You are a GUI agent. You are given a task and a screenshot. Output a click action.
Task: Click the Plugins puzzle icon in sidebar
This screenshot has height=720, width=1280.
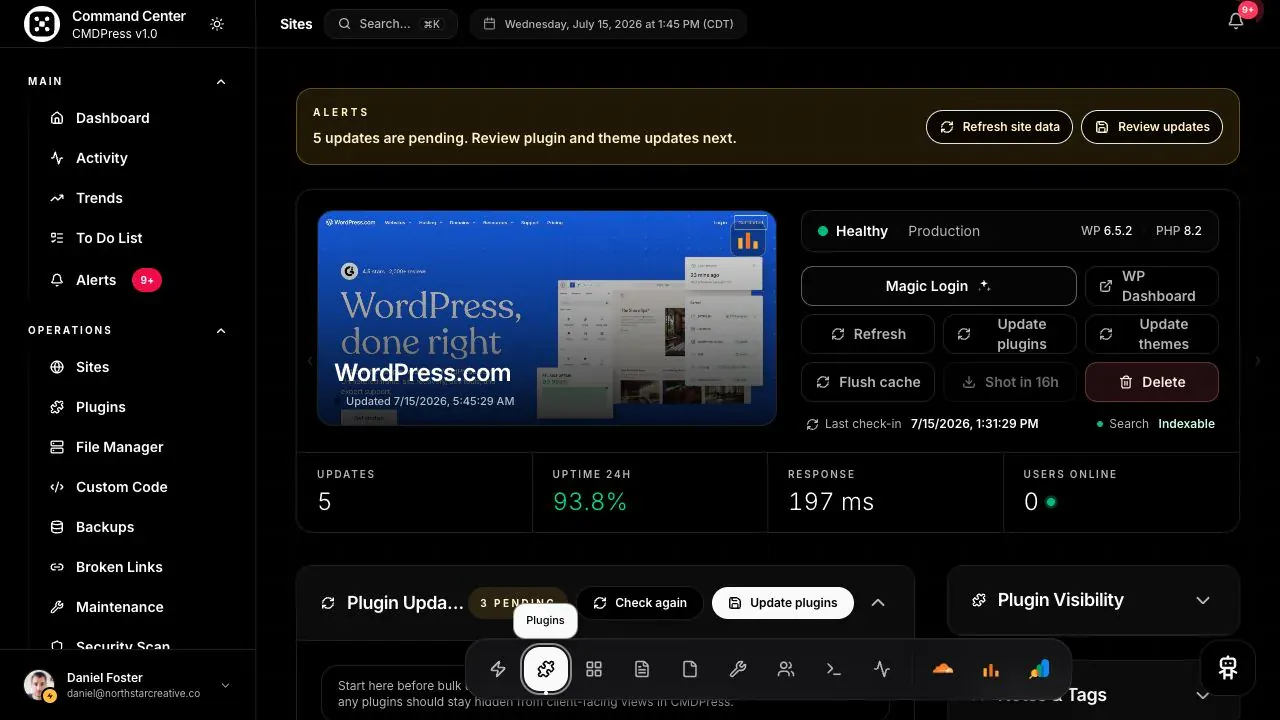click(57, 407)
